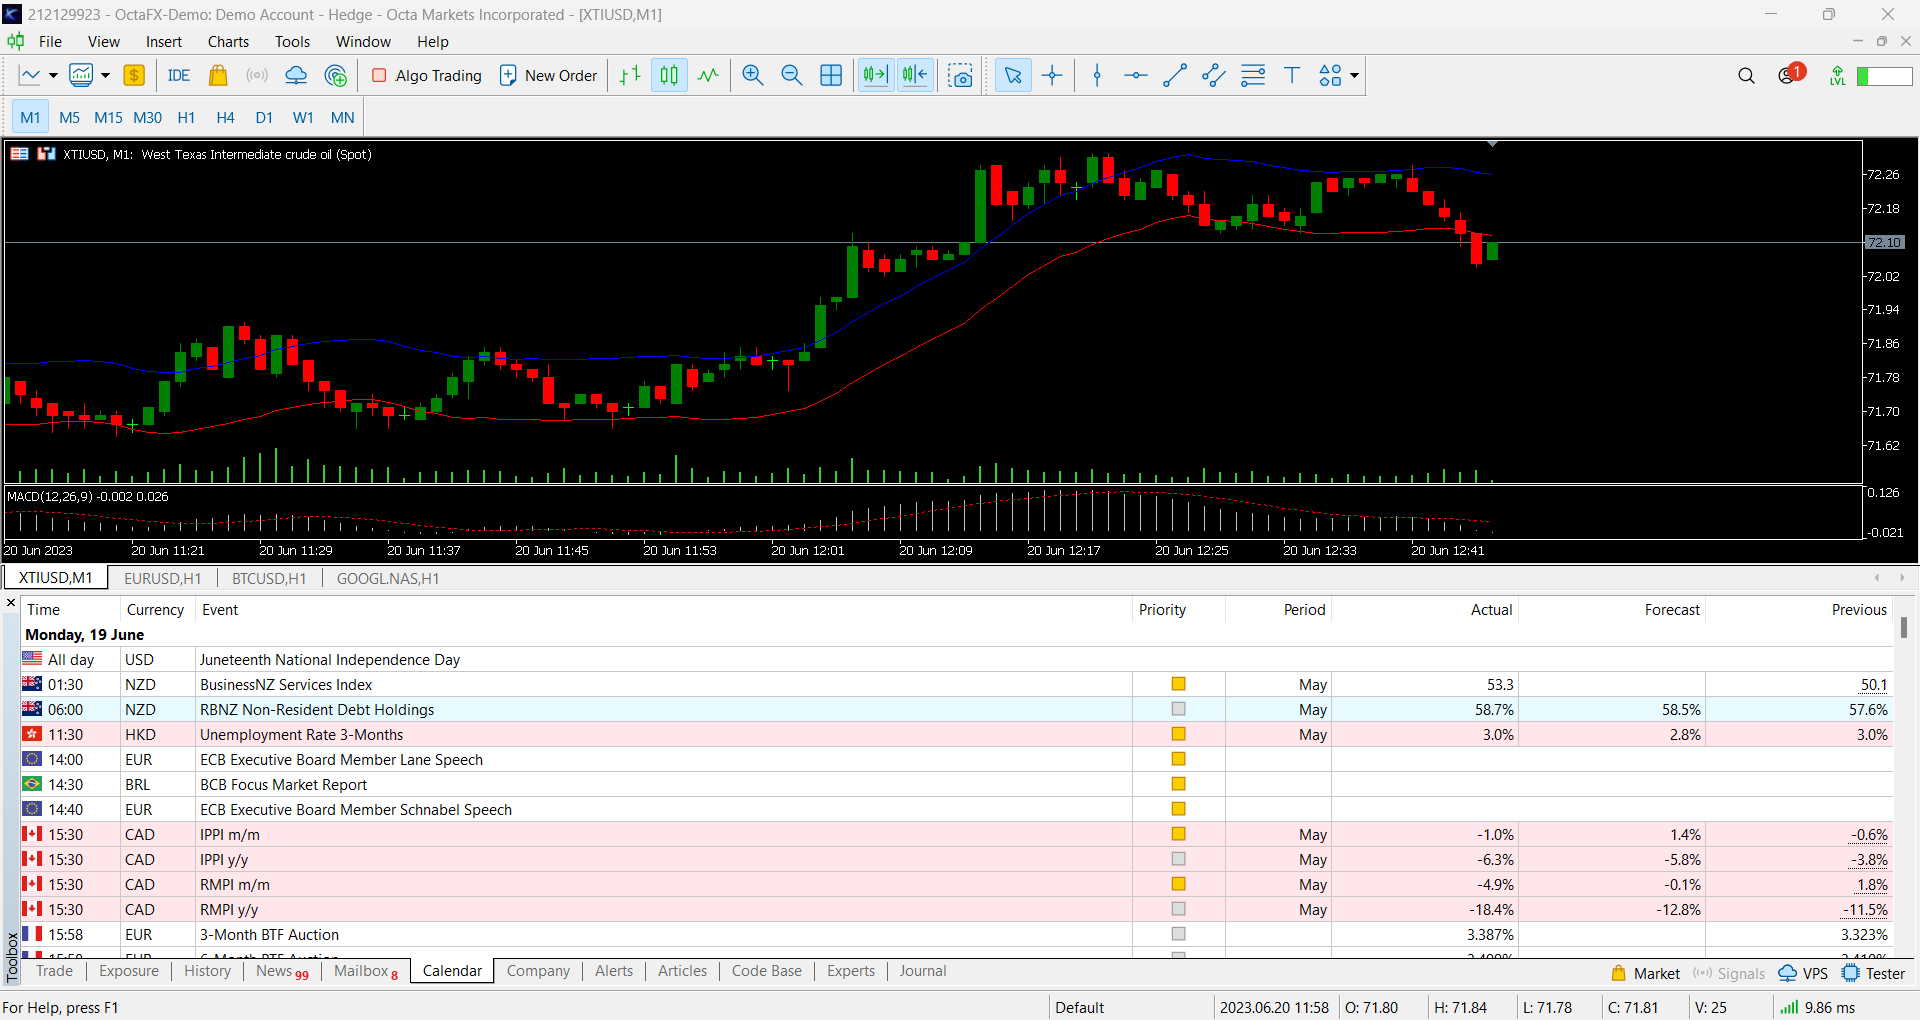The width and height of the screenshot is (1920, 1020).
Task: Tile chart windows grid icon
Action: pyautogui.click(x=831, y=75)
